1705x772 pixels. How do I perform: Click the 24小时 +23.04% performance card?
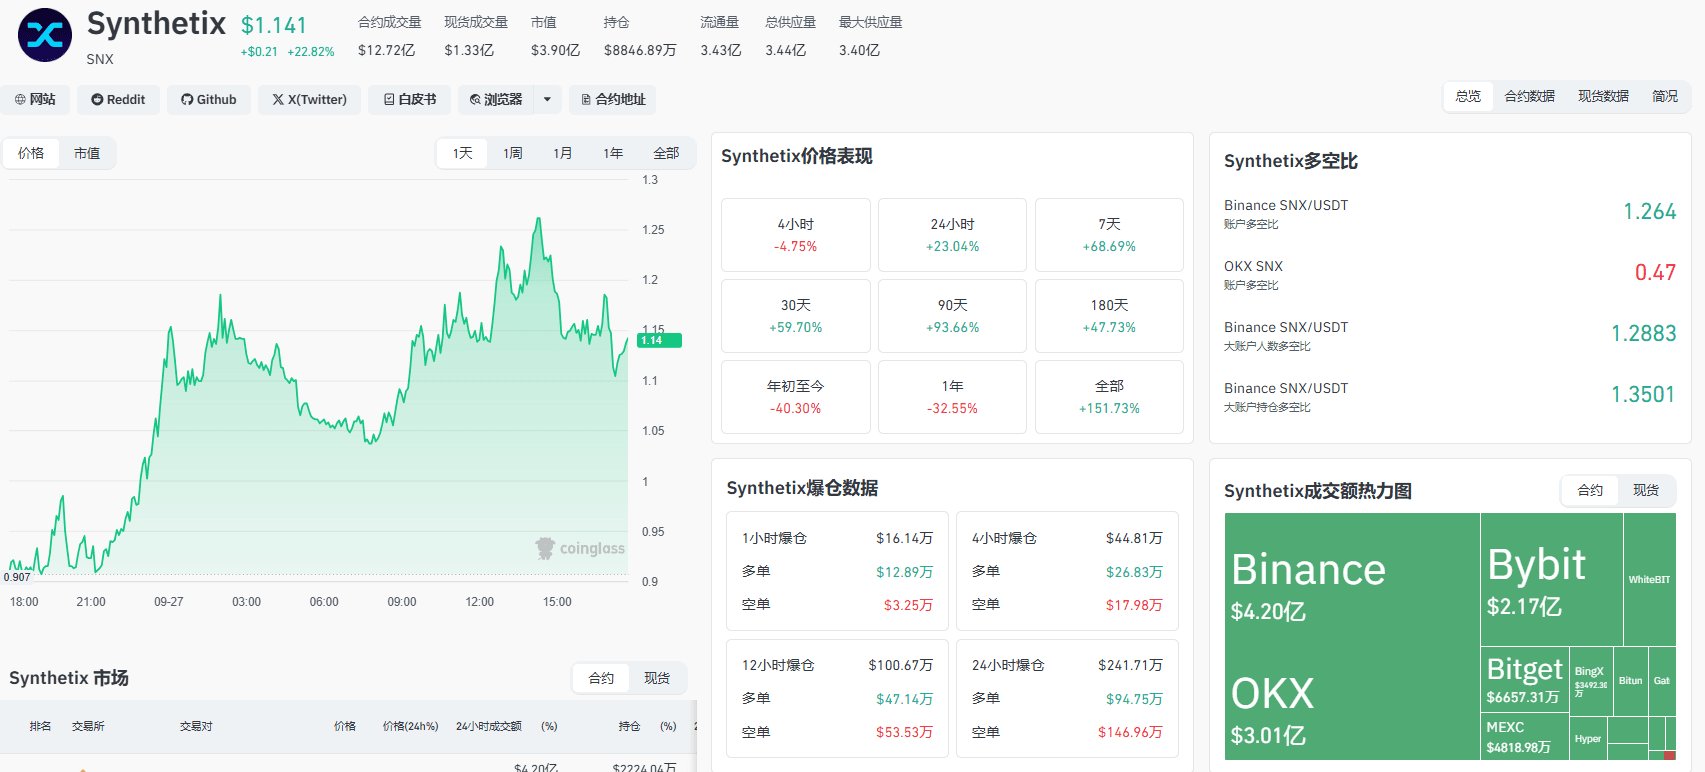coord(952,235)
